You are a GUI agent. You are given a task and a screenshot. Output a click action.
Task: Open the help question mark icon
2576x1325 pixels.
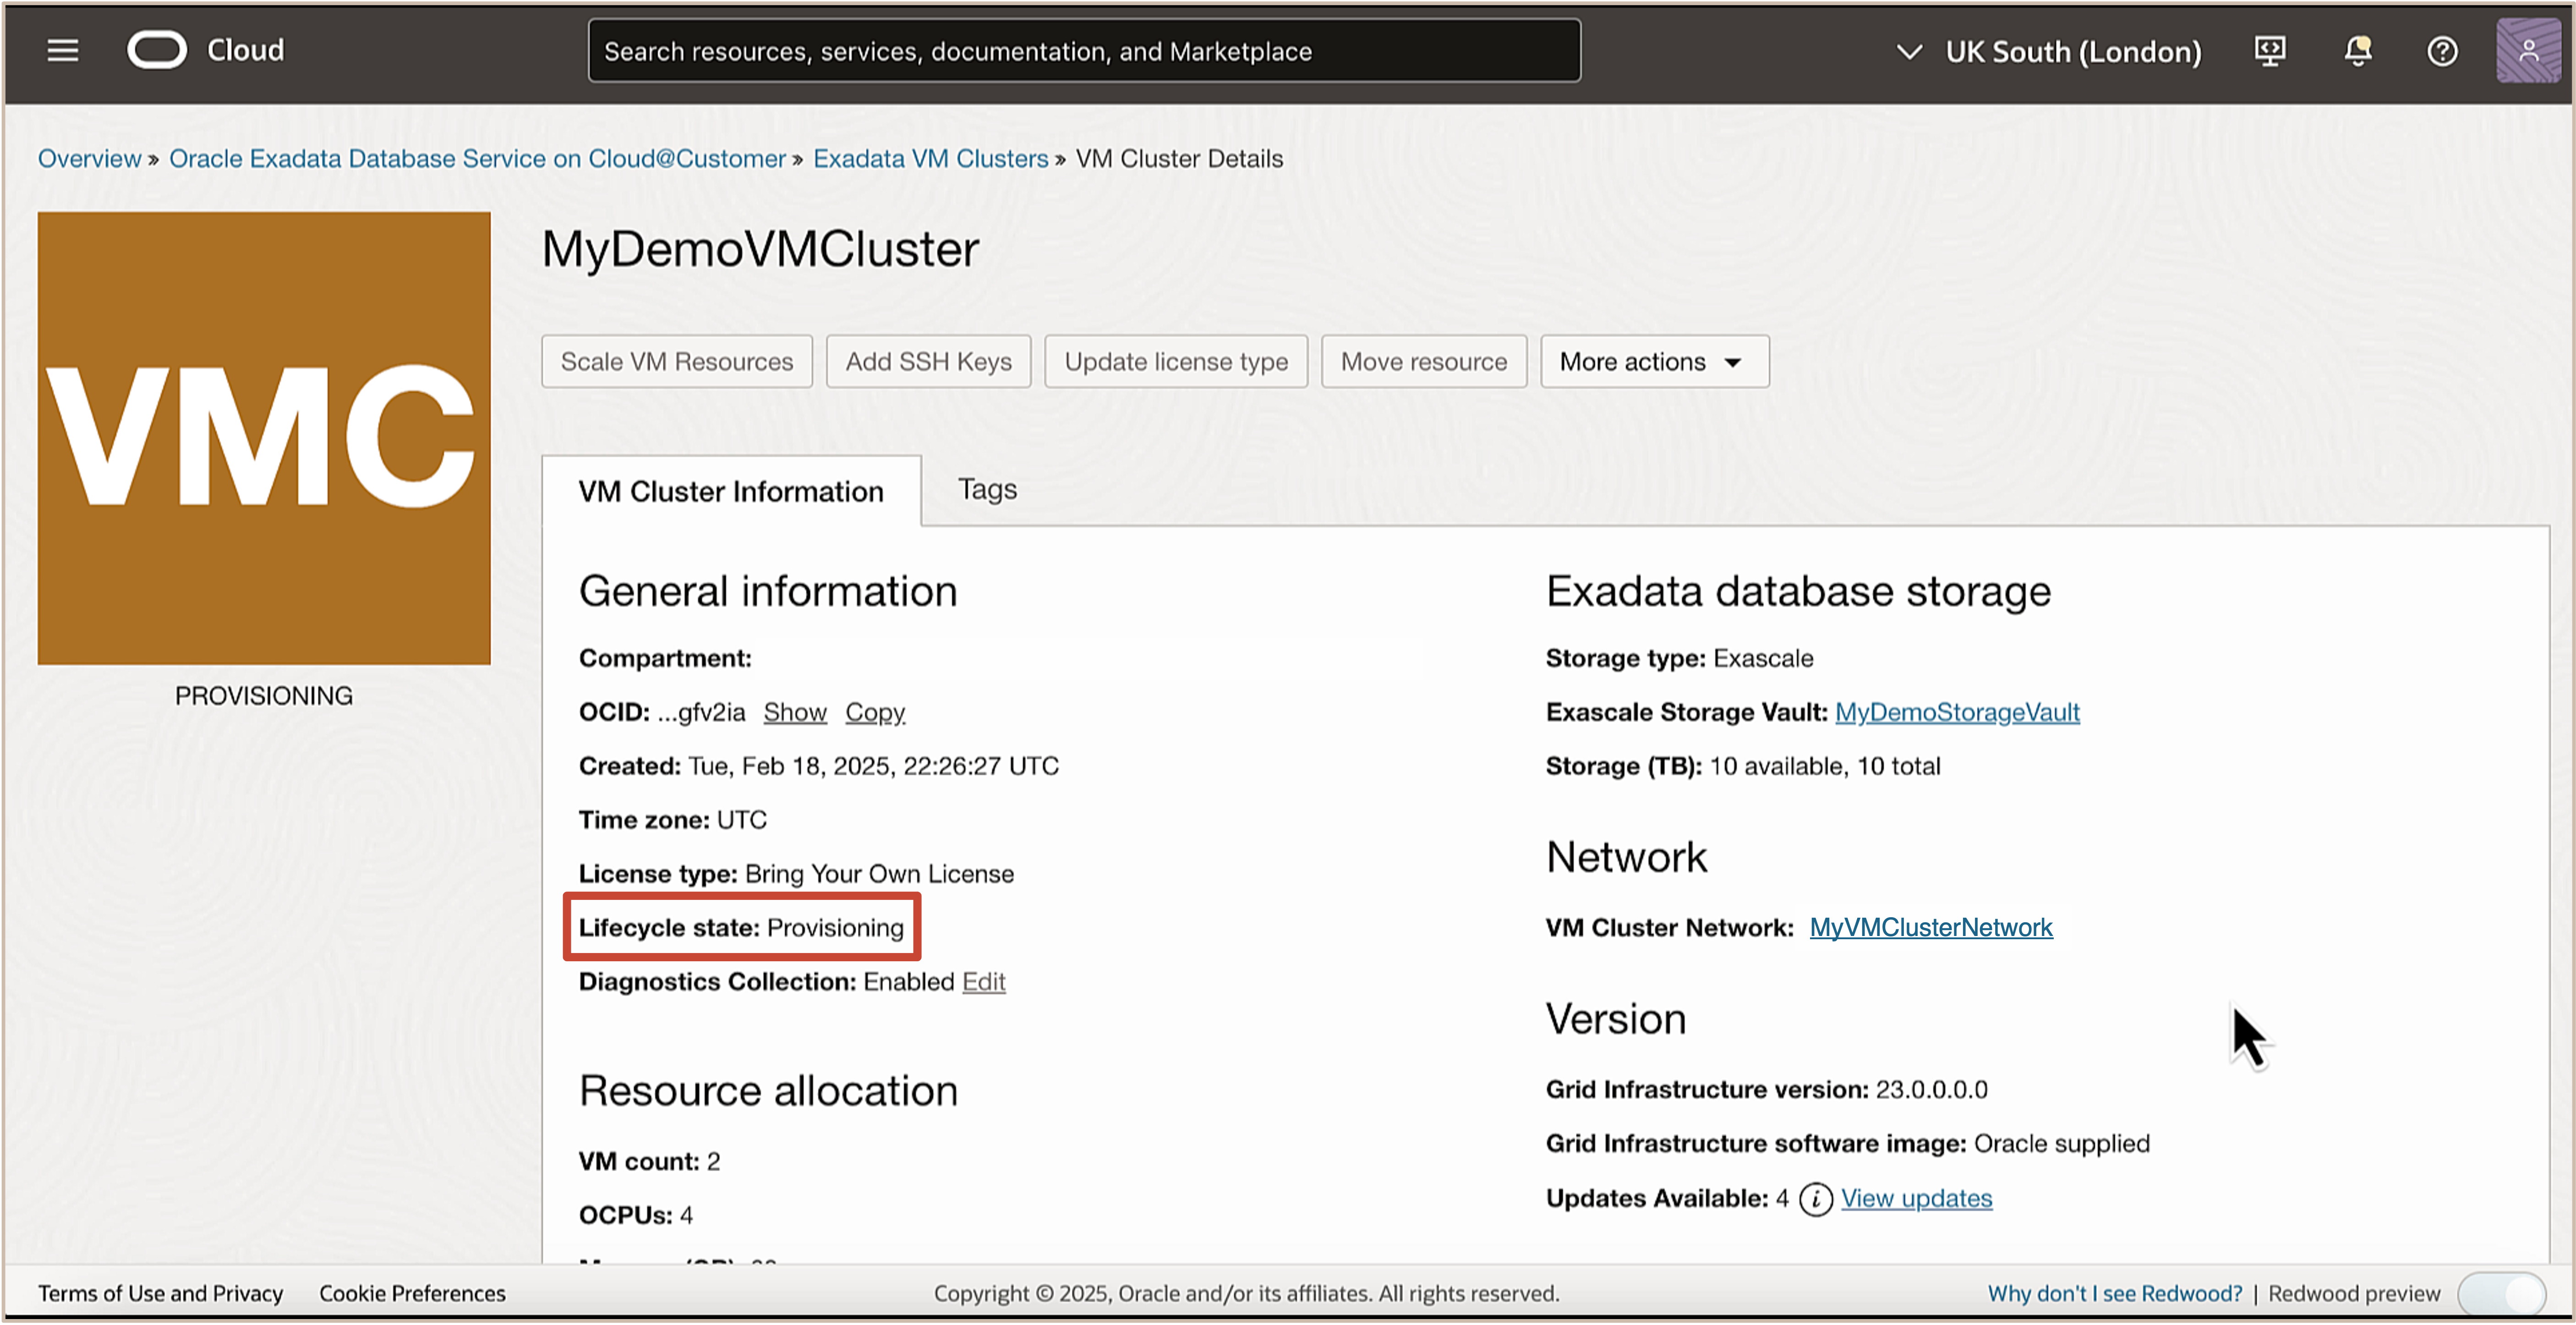coord(2442,51)
